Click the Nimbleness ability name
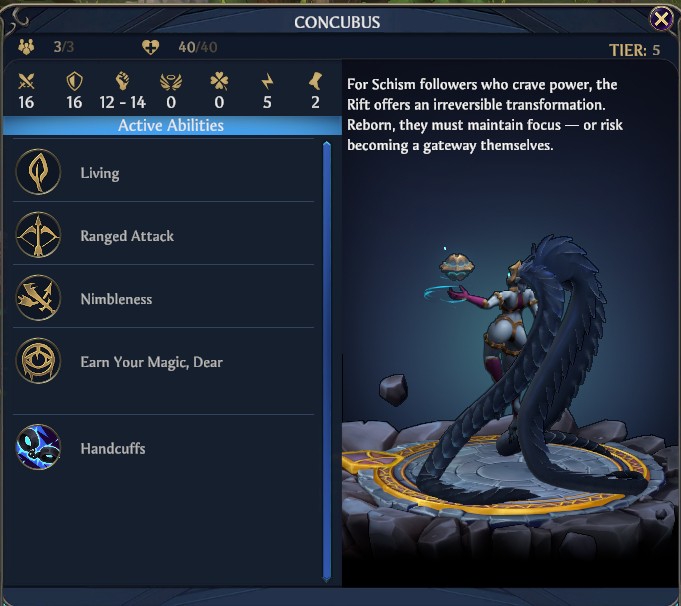 click(116, 299)
